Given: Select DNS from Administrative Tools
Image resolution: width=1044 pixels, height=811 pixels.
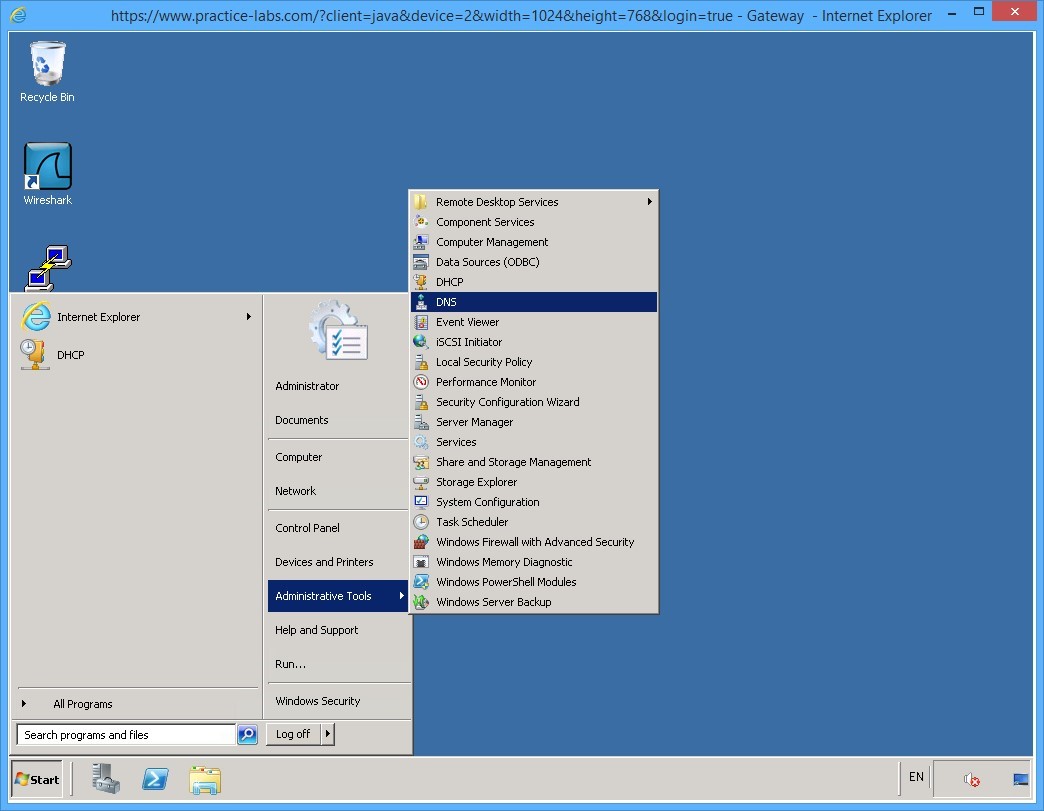Looking at the screenshot, I should coord(446,301).
